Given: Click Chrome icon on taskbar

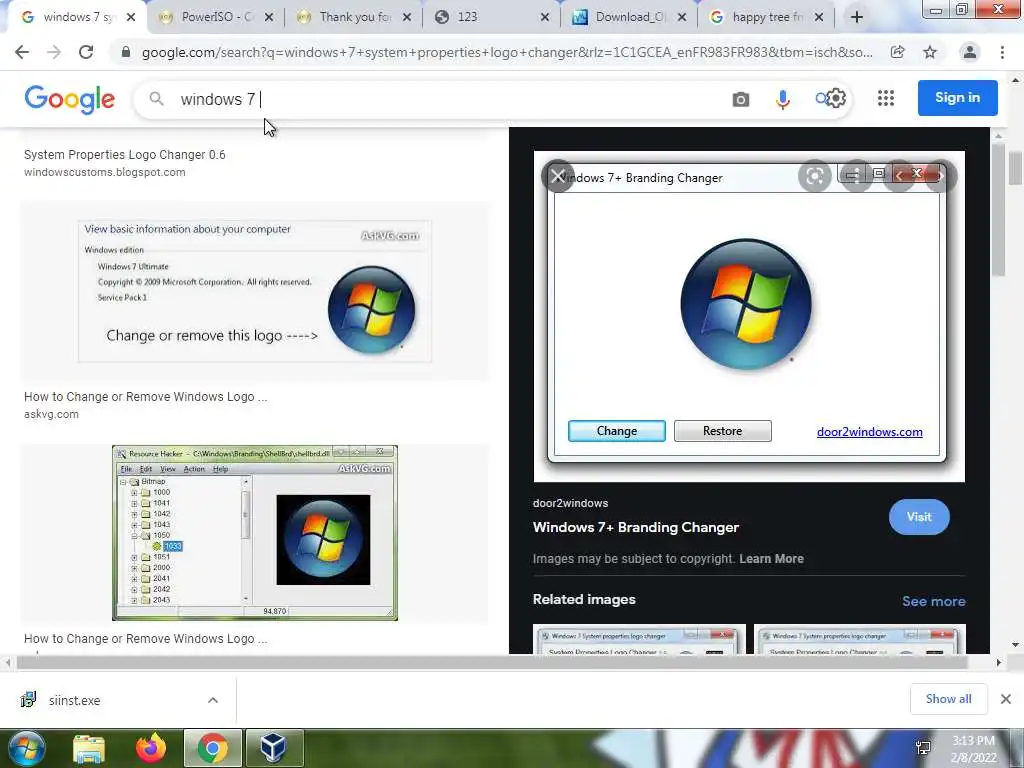Looking at the screenshot, I should 212,748.
